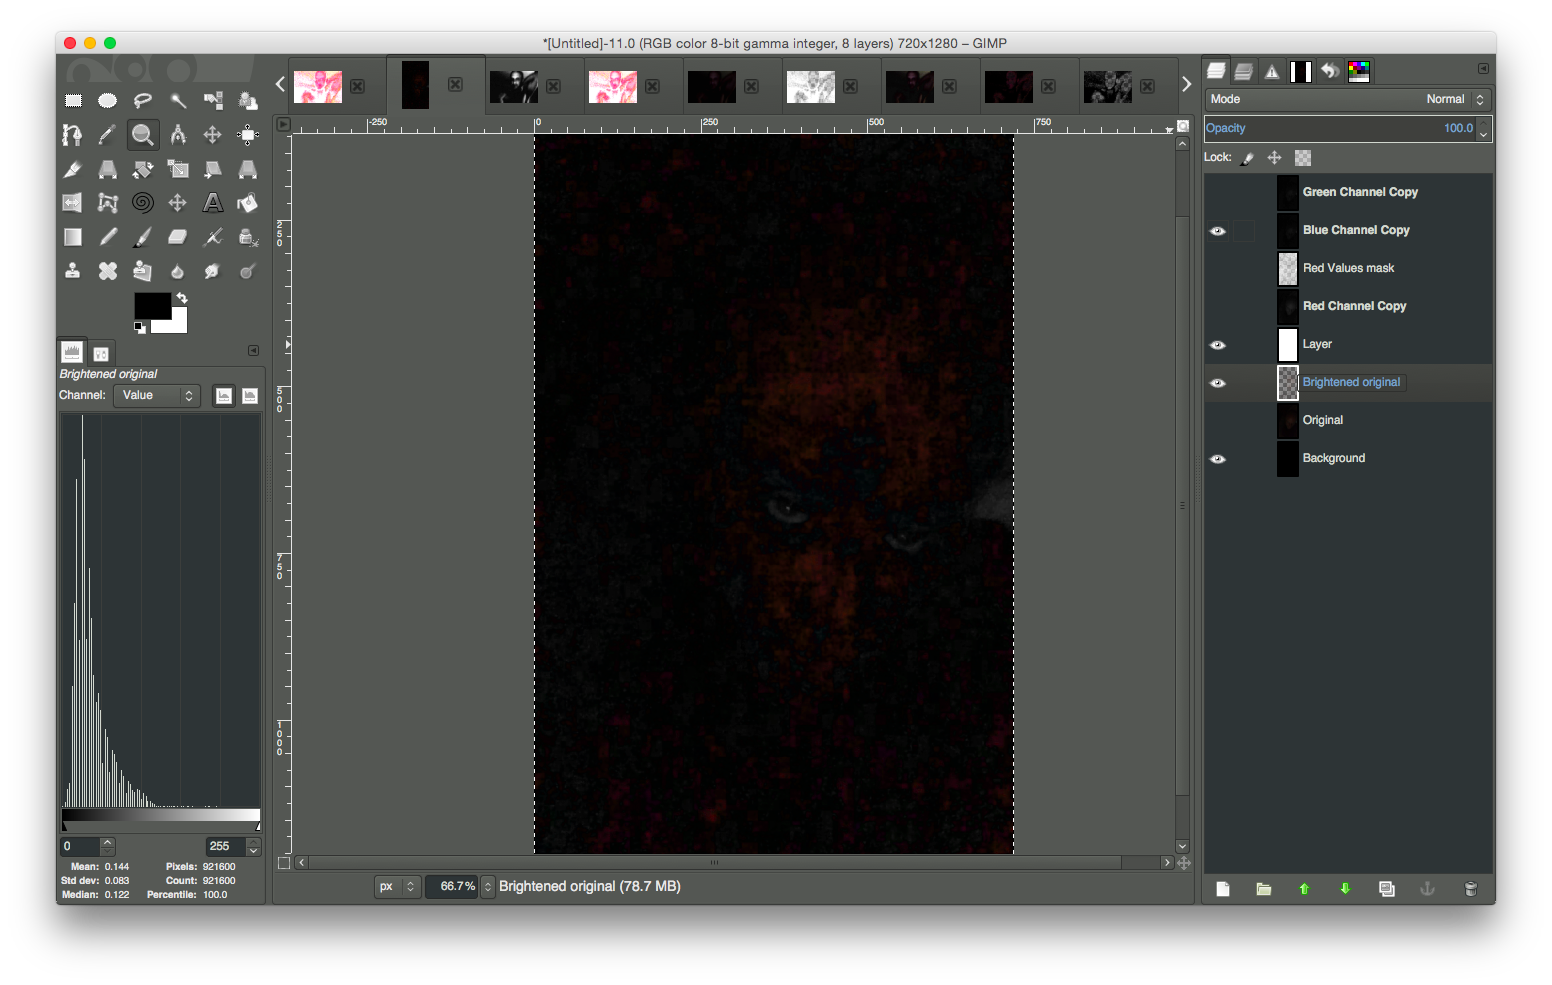Open the Colormap palette tab
This screenshot has width=1552, height=985.
[x=1359, y=71]
